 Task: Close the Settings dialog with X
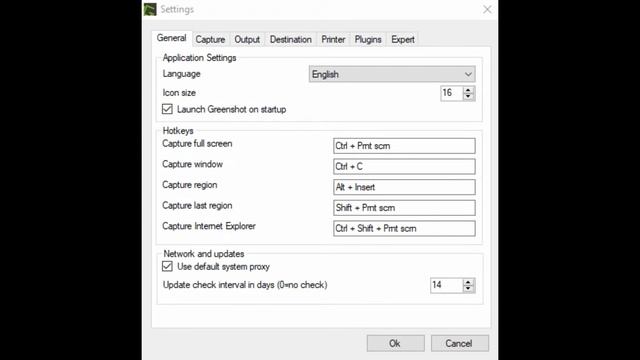487,9
